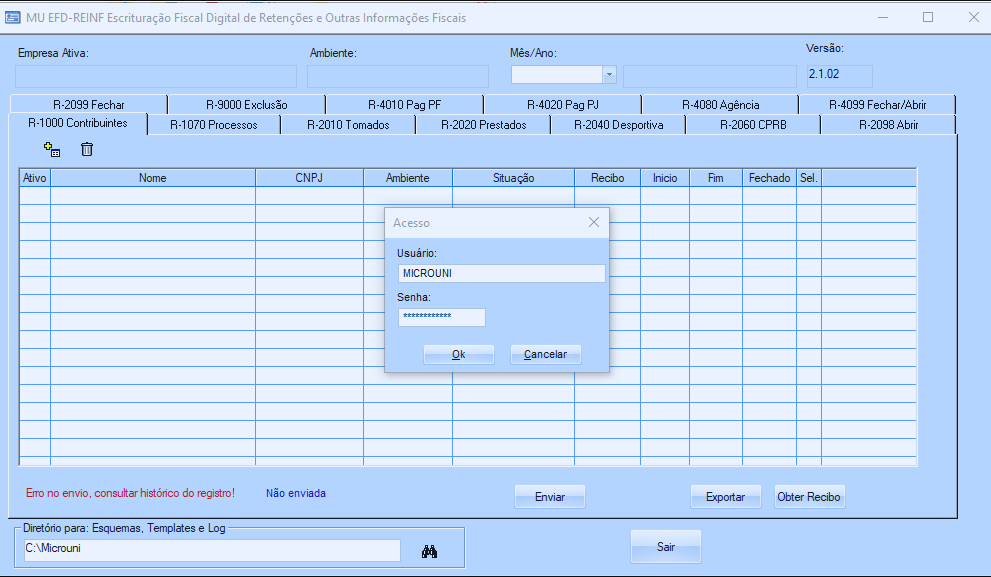Click Cancelar in the login dialog

[x=545, y=354]
